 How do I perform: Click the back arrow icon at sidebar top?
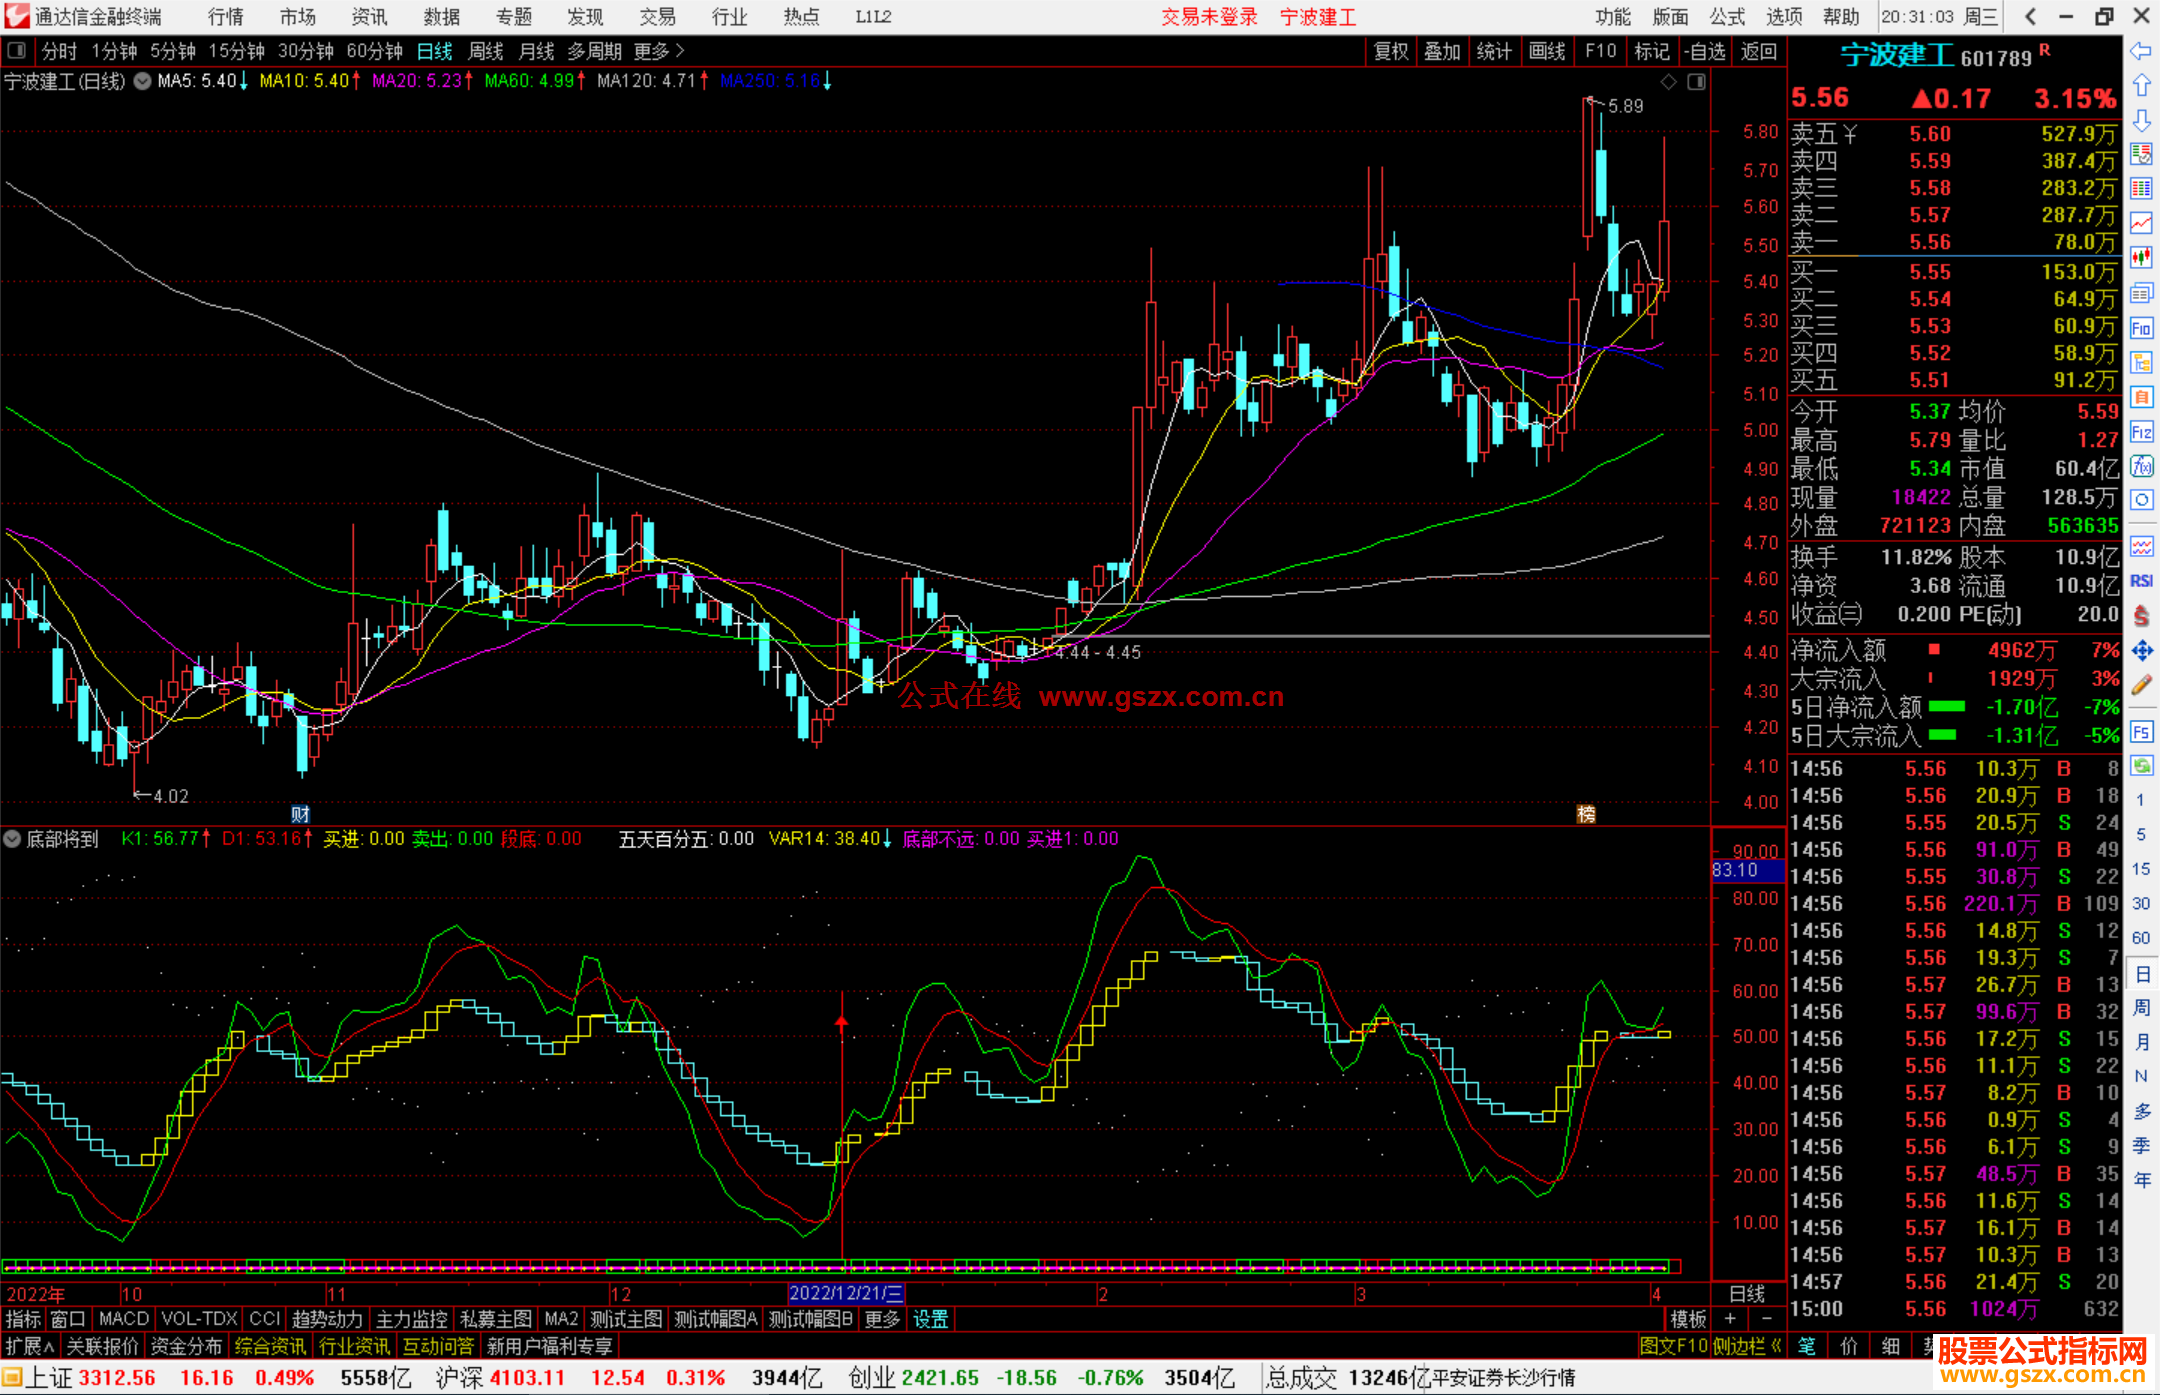click(2141, 50)
